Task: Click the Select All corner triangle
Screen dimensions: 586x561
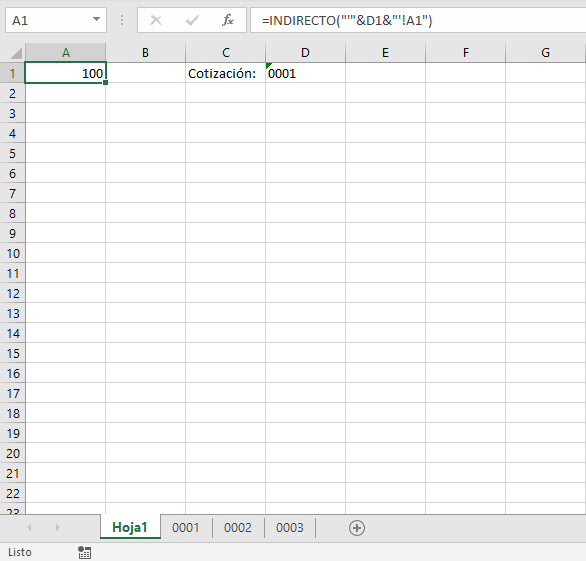Action: click(16, 53)
